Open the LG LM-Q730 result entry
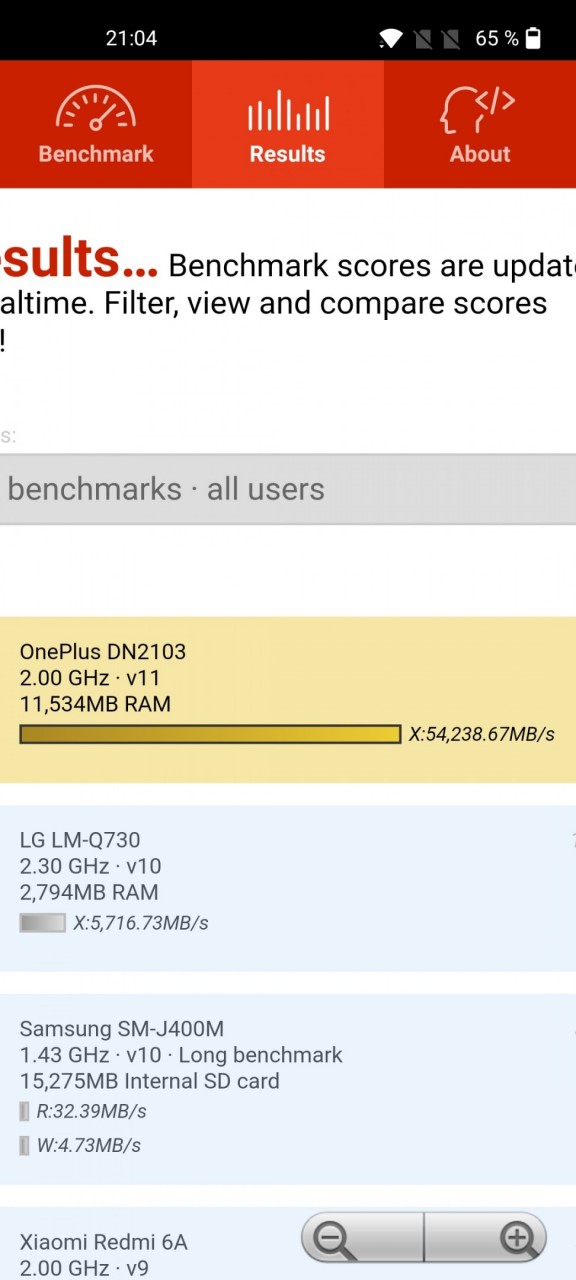576x1280 pixels. 288,888
